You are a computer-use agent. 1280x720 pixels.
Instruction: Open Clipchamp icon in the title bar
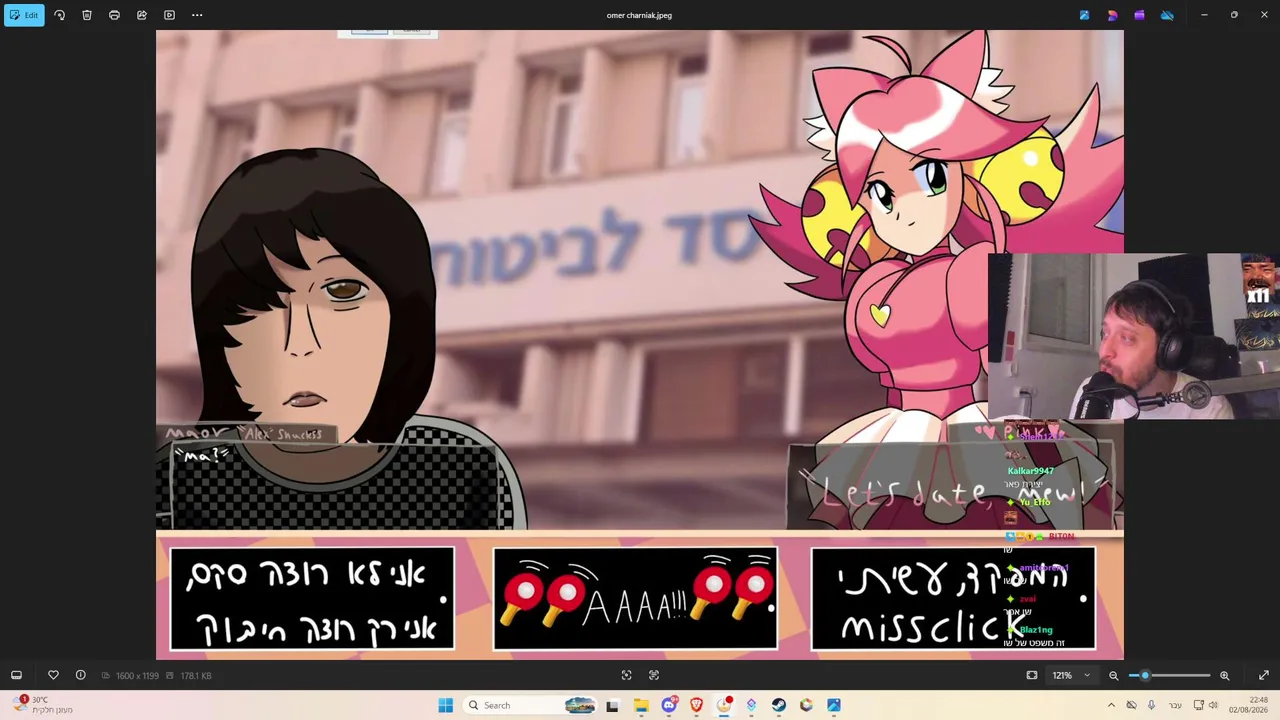[x=1139, y=15]
